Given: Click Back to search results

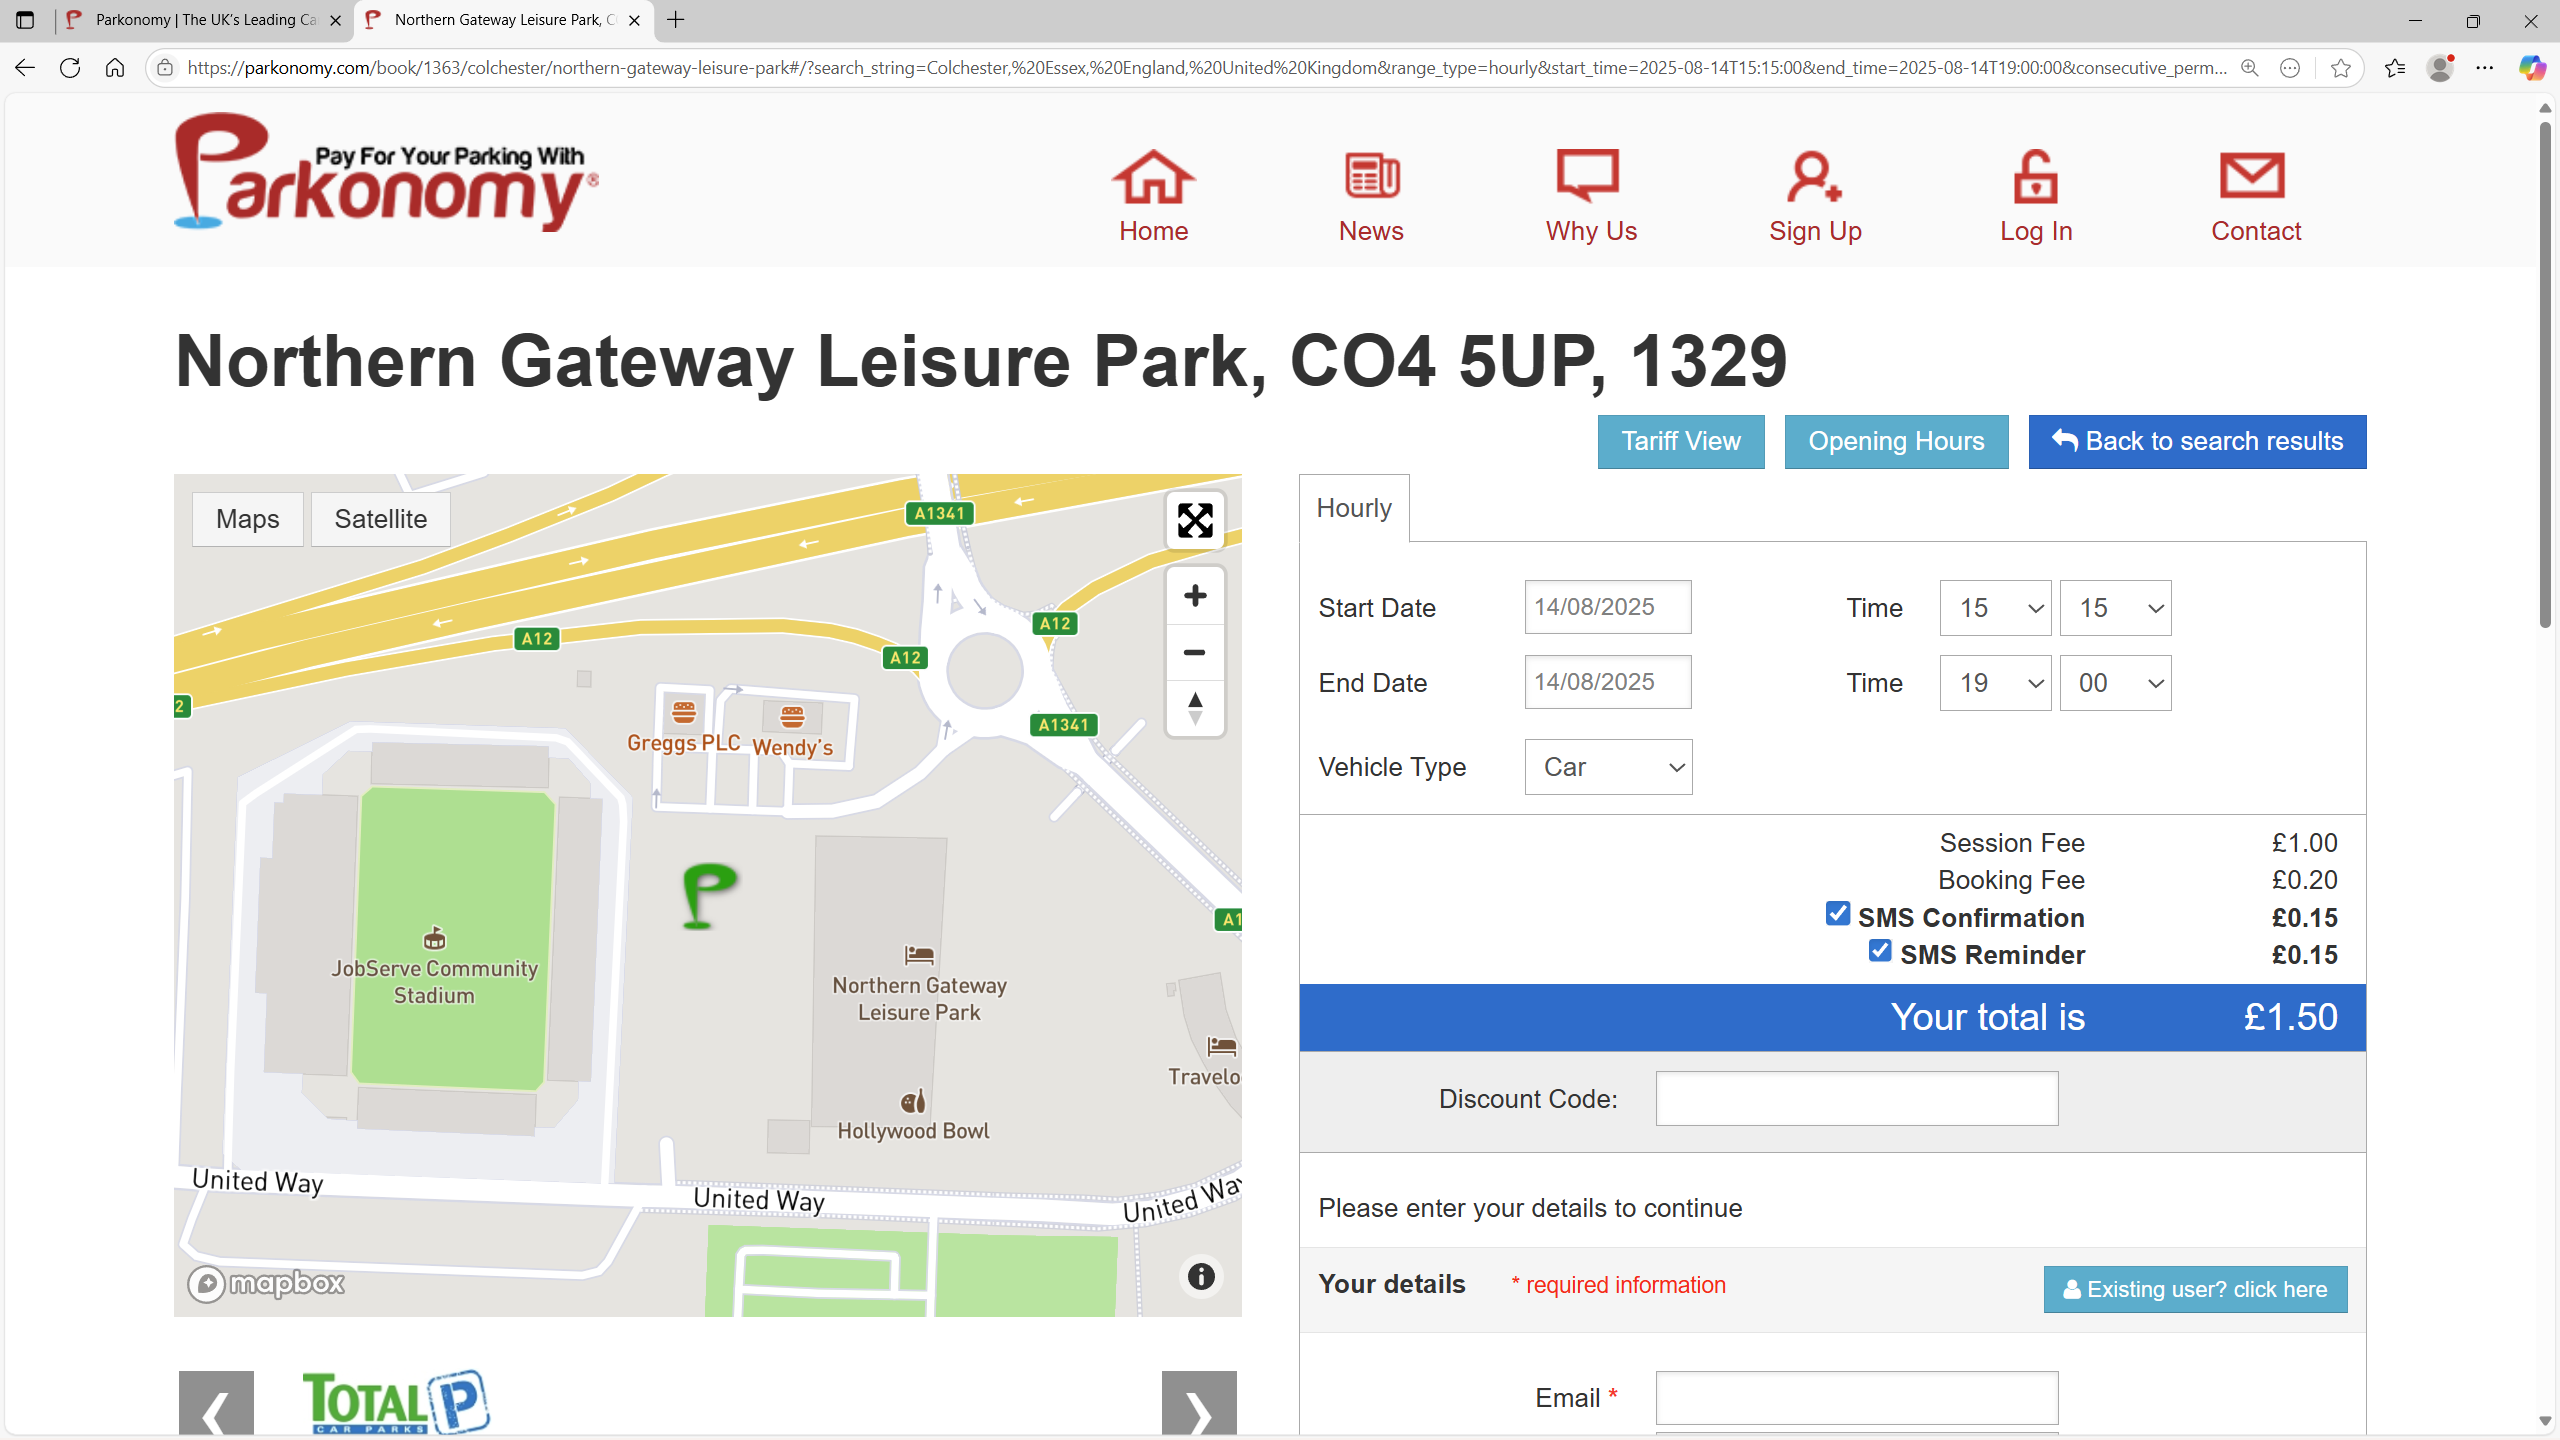Looking at the screenshot, I should tap(2197, 441).
